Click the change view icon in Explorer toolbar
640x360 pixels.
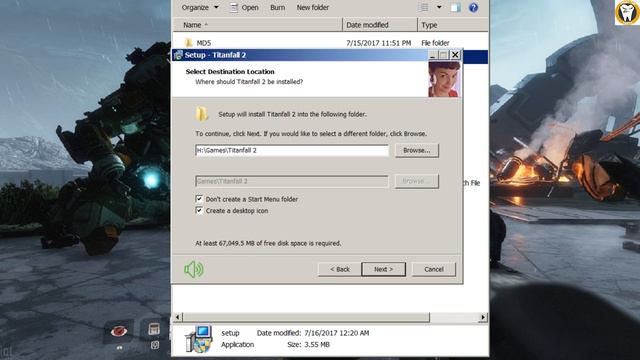[424, 7]
